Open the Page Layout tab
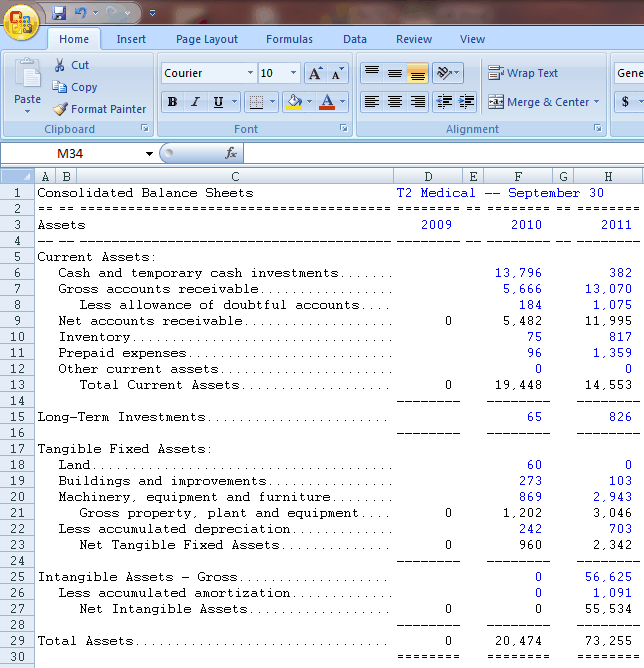The height and width of the screenshot is (668, 644). [x=207, y=39]
